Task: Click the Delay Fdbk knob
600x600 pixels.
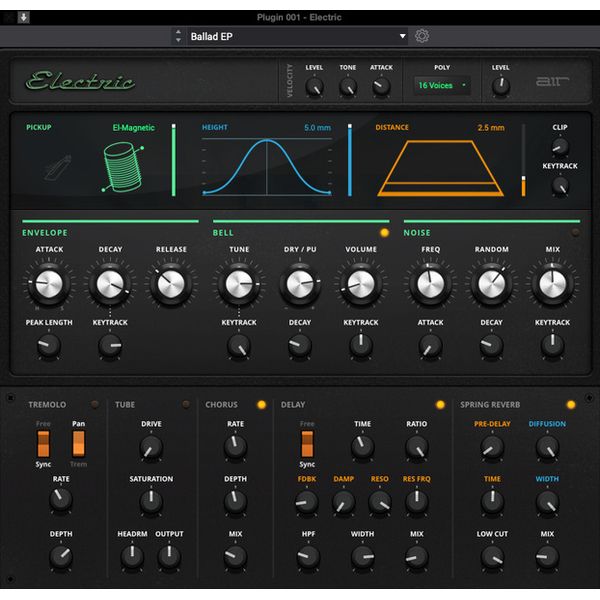Action: click(307, 502)
